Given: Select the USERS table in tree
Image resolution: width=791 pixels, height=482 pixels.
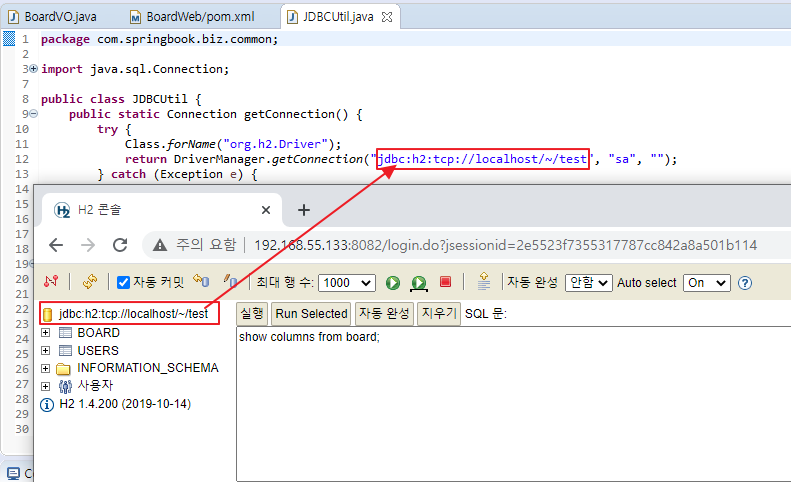Looking at the screenshot, I should (98, 350).
